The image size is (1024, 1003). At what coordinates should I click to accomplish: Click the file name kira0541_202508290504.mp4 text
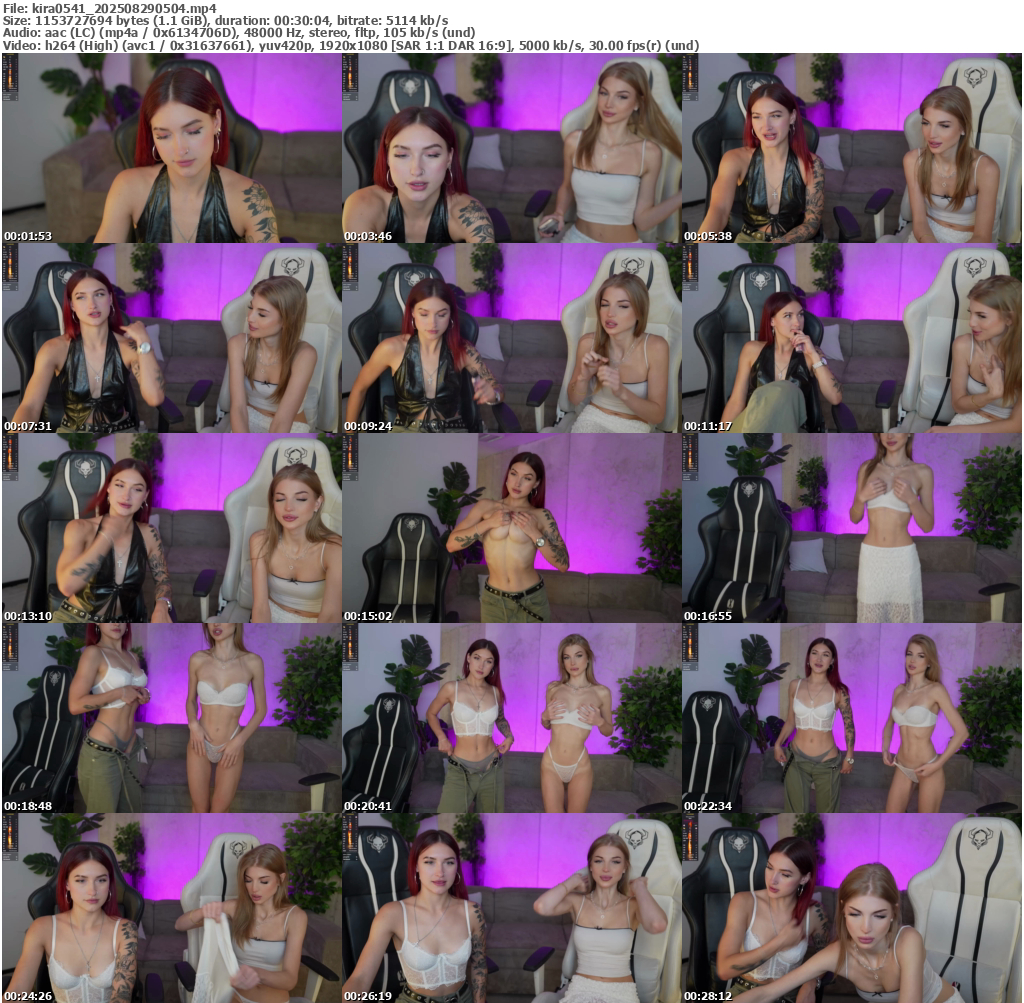tap(124, 8)
